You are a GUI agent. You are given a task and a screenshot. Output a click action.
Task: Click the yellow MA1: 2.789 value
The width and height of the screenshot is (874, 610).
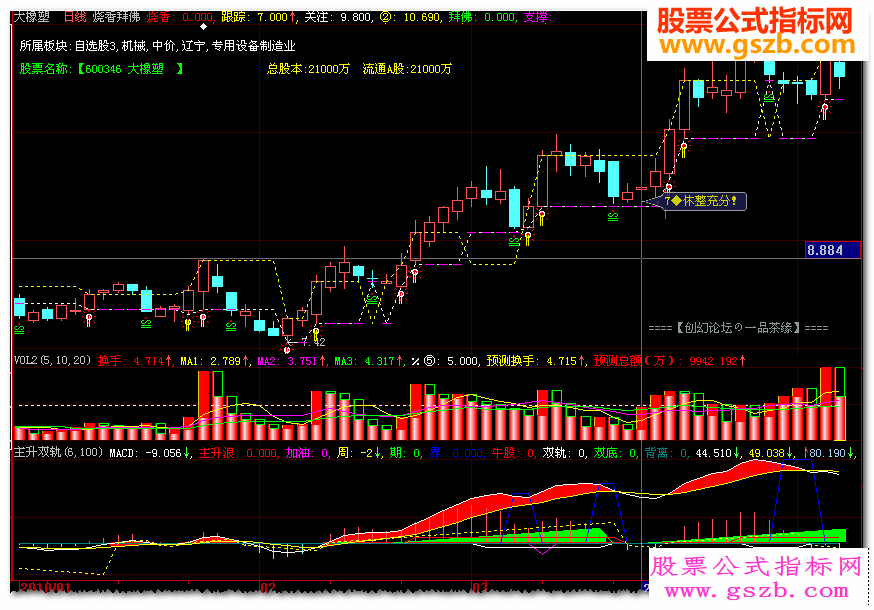(x=215, y=361)
